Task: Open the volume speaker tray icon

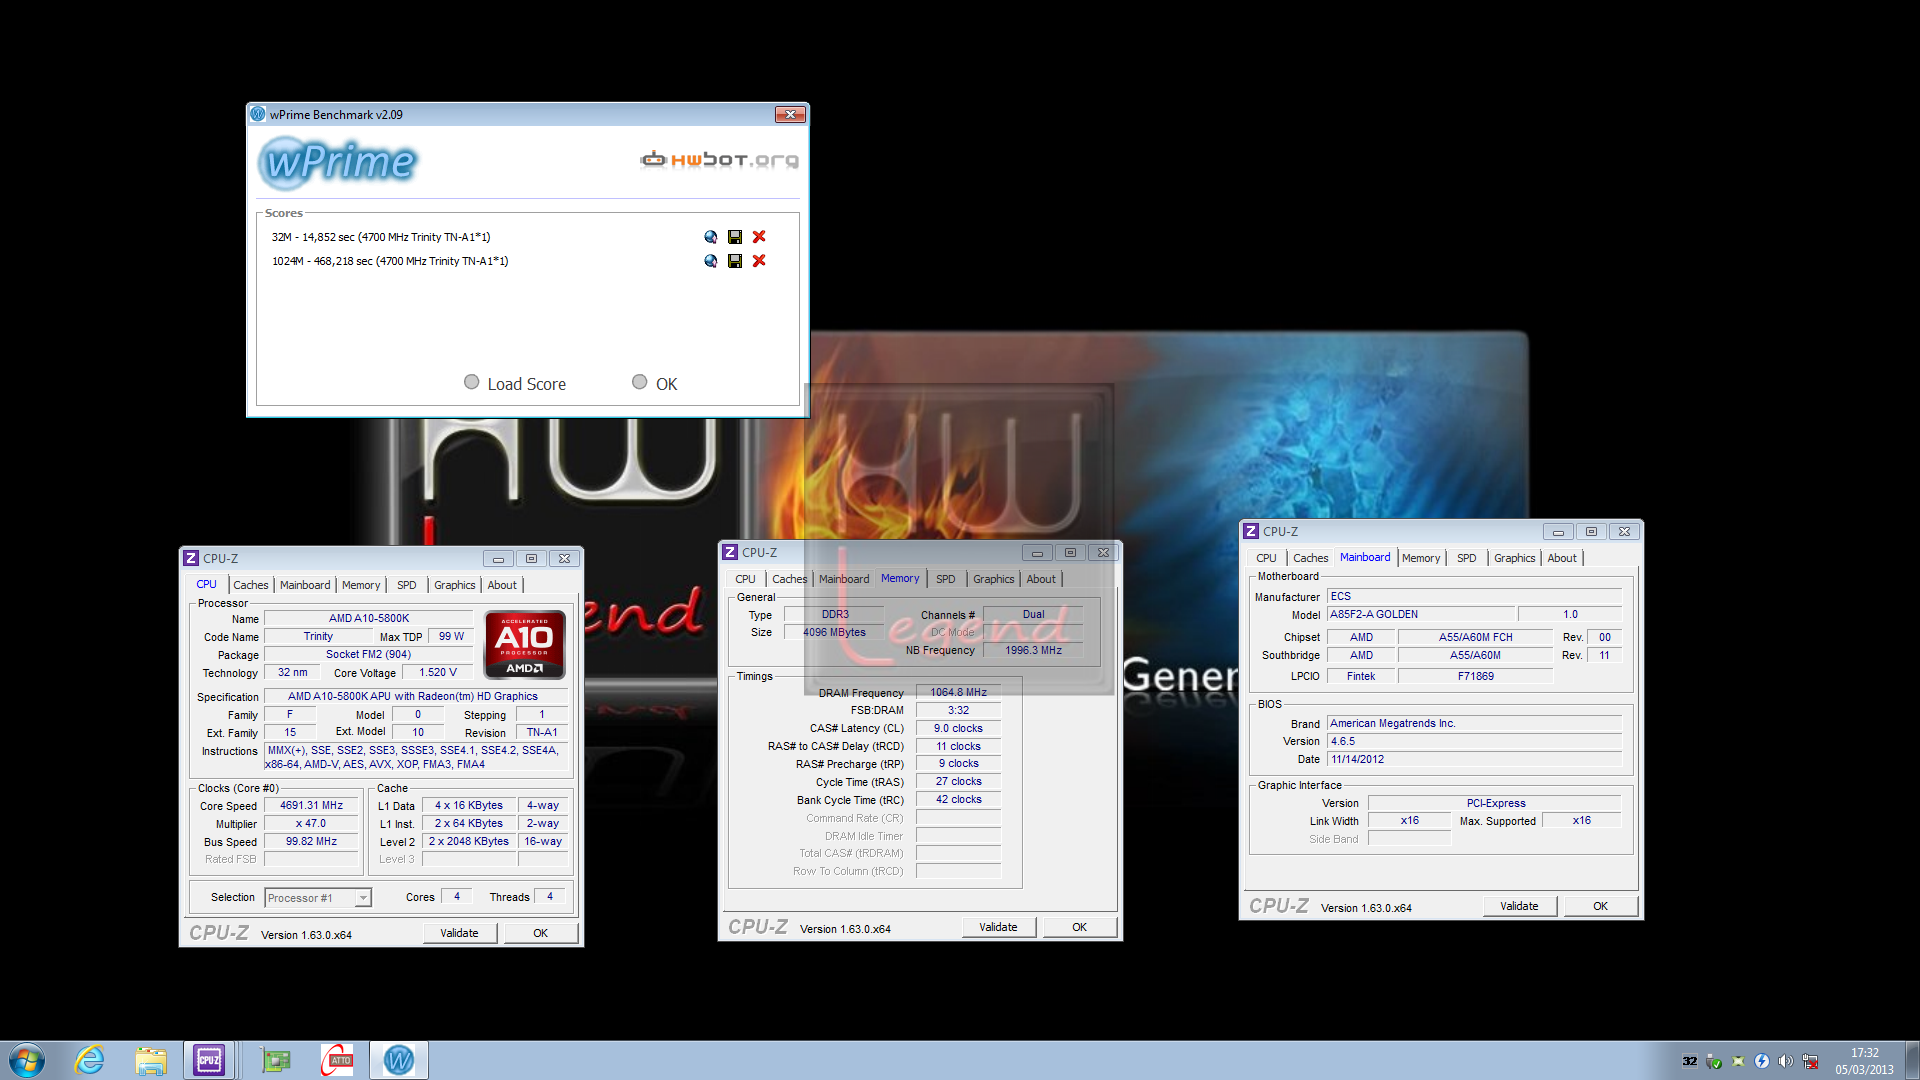Action: point(1786,1061)
